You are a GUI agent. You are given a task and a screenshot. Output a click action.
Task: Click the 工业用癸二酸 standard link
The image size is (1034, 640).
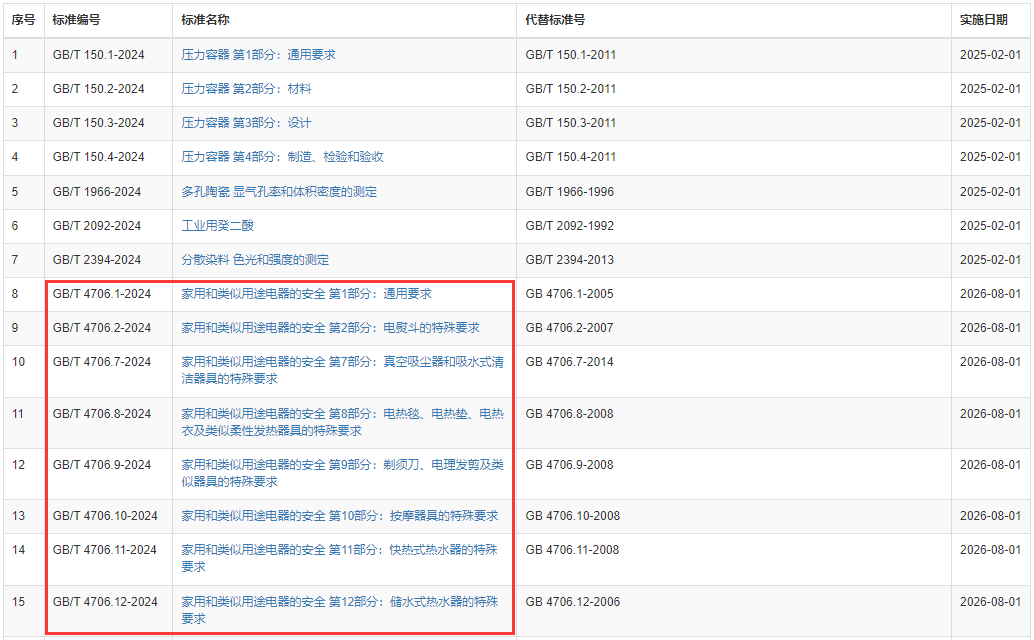217,226
